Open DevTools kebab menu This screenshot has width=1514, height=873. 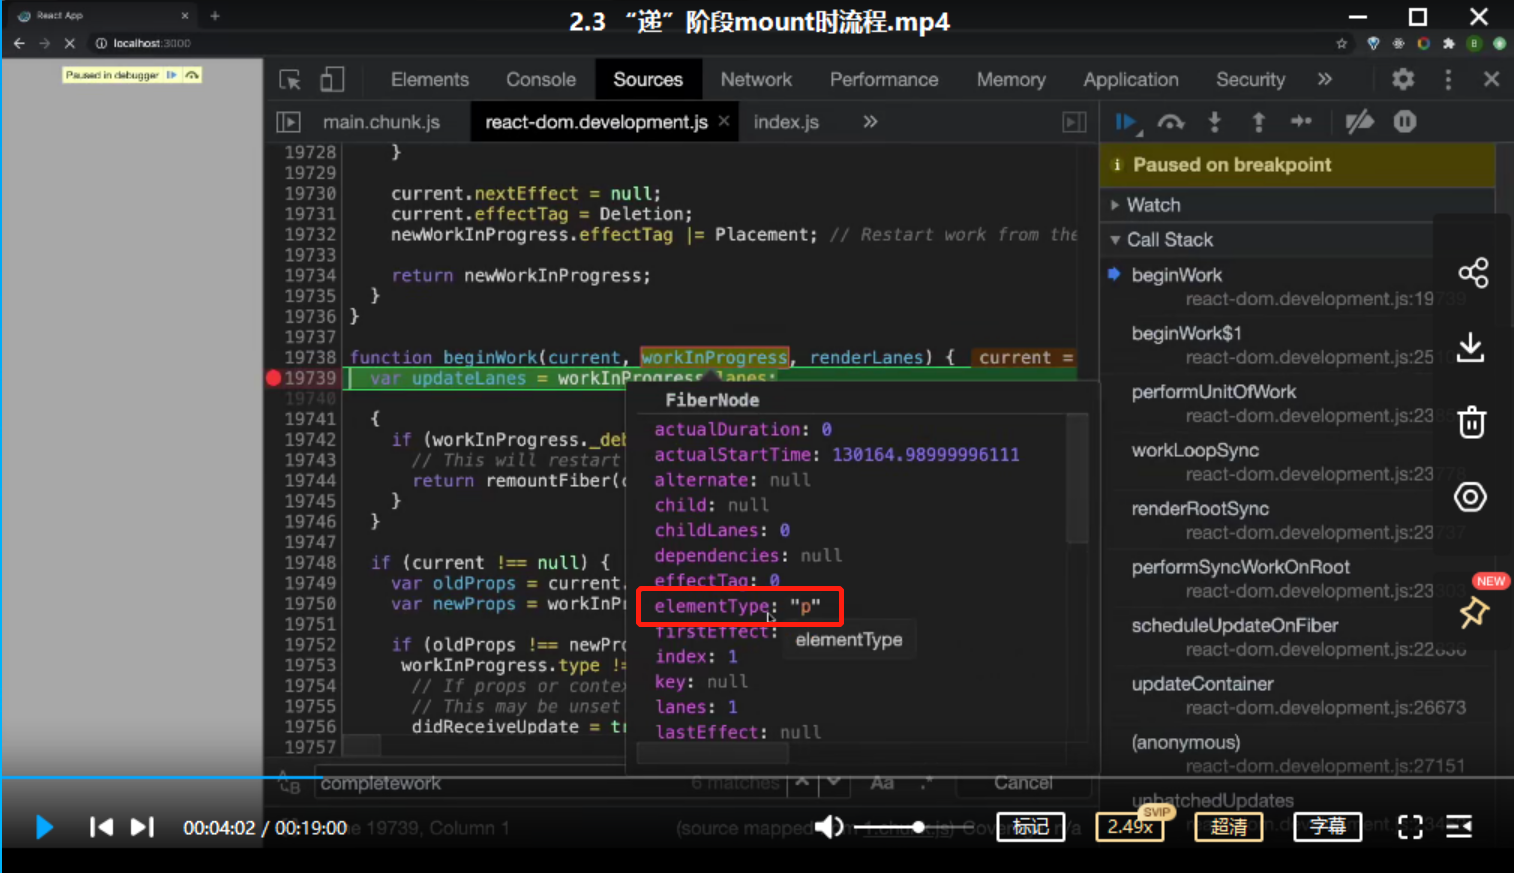pyautogui.click(x=1448, y=79)
